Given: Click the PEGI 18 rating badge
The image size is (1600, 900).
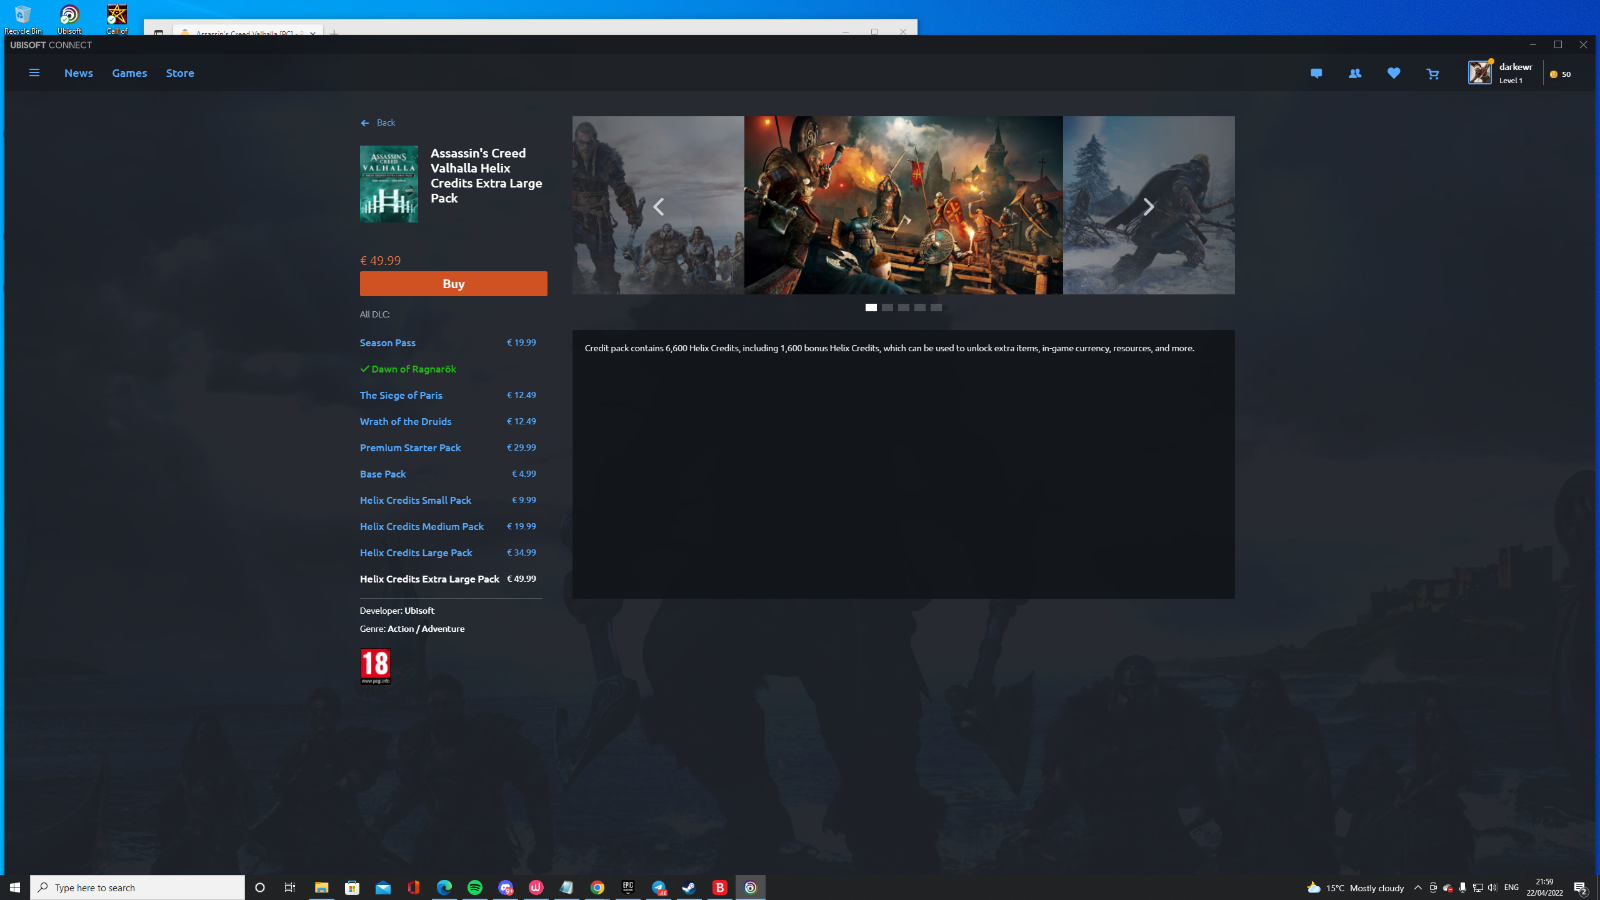Looking at the screenshot, I should click(375, 666).
